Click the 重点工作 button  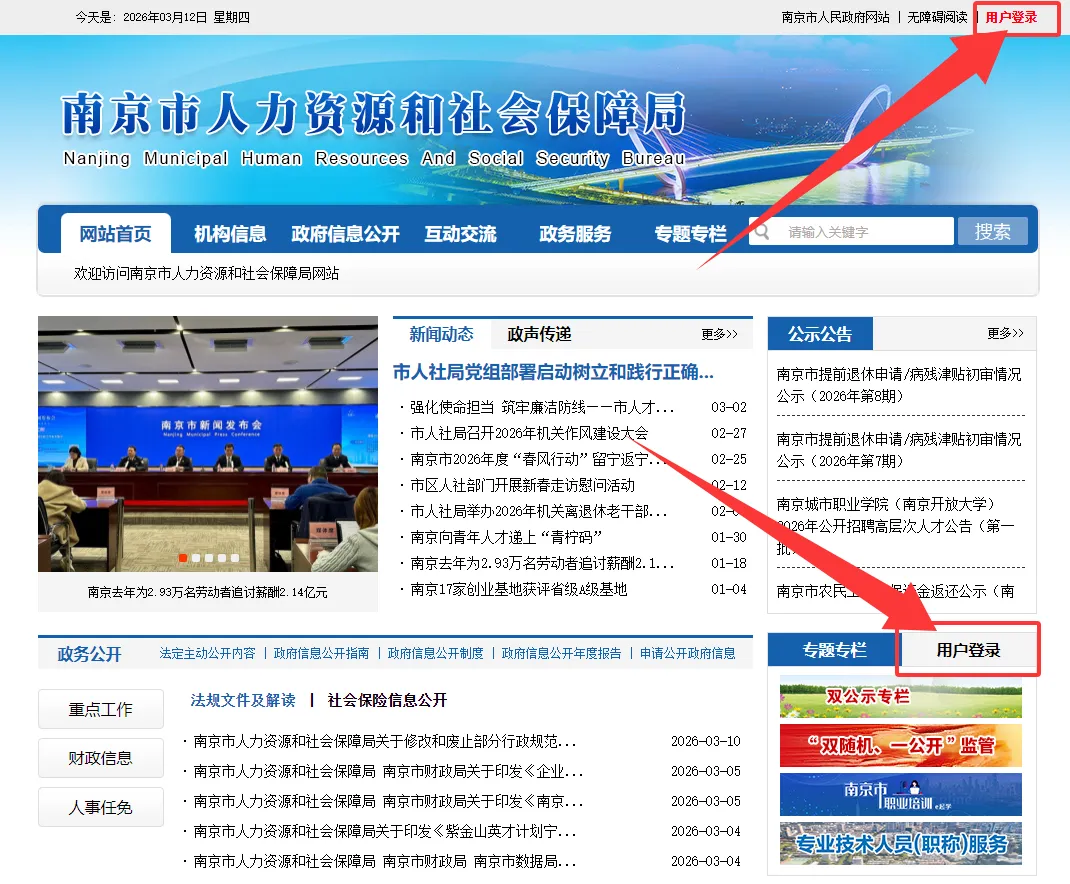point(101,709)
